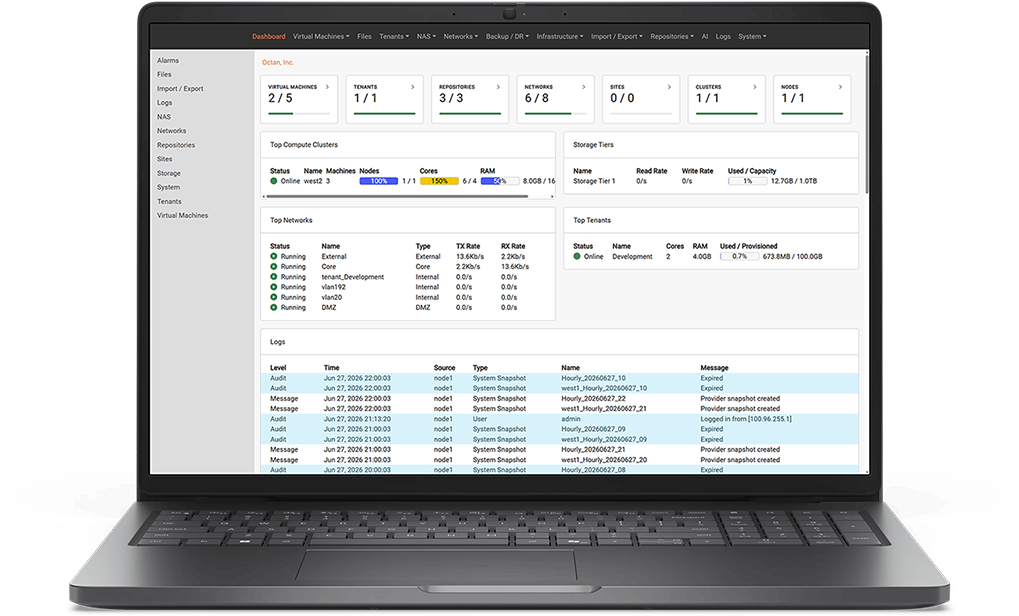
Task: Go to Alarms in the sidebar
Action: (168, 60)
